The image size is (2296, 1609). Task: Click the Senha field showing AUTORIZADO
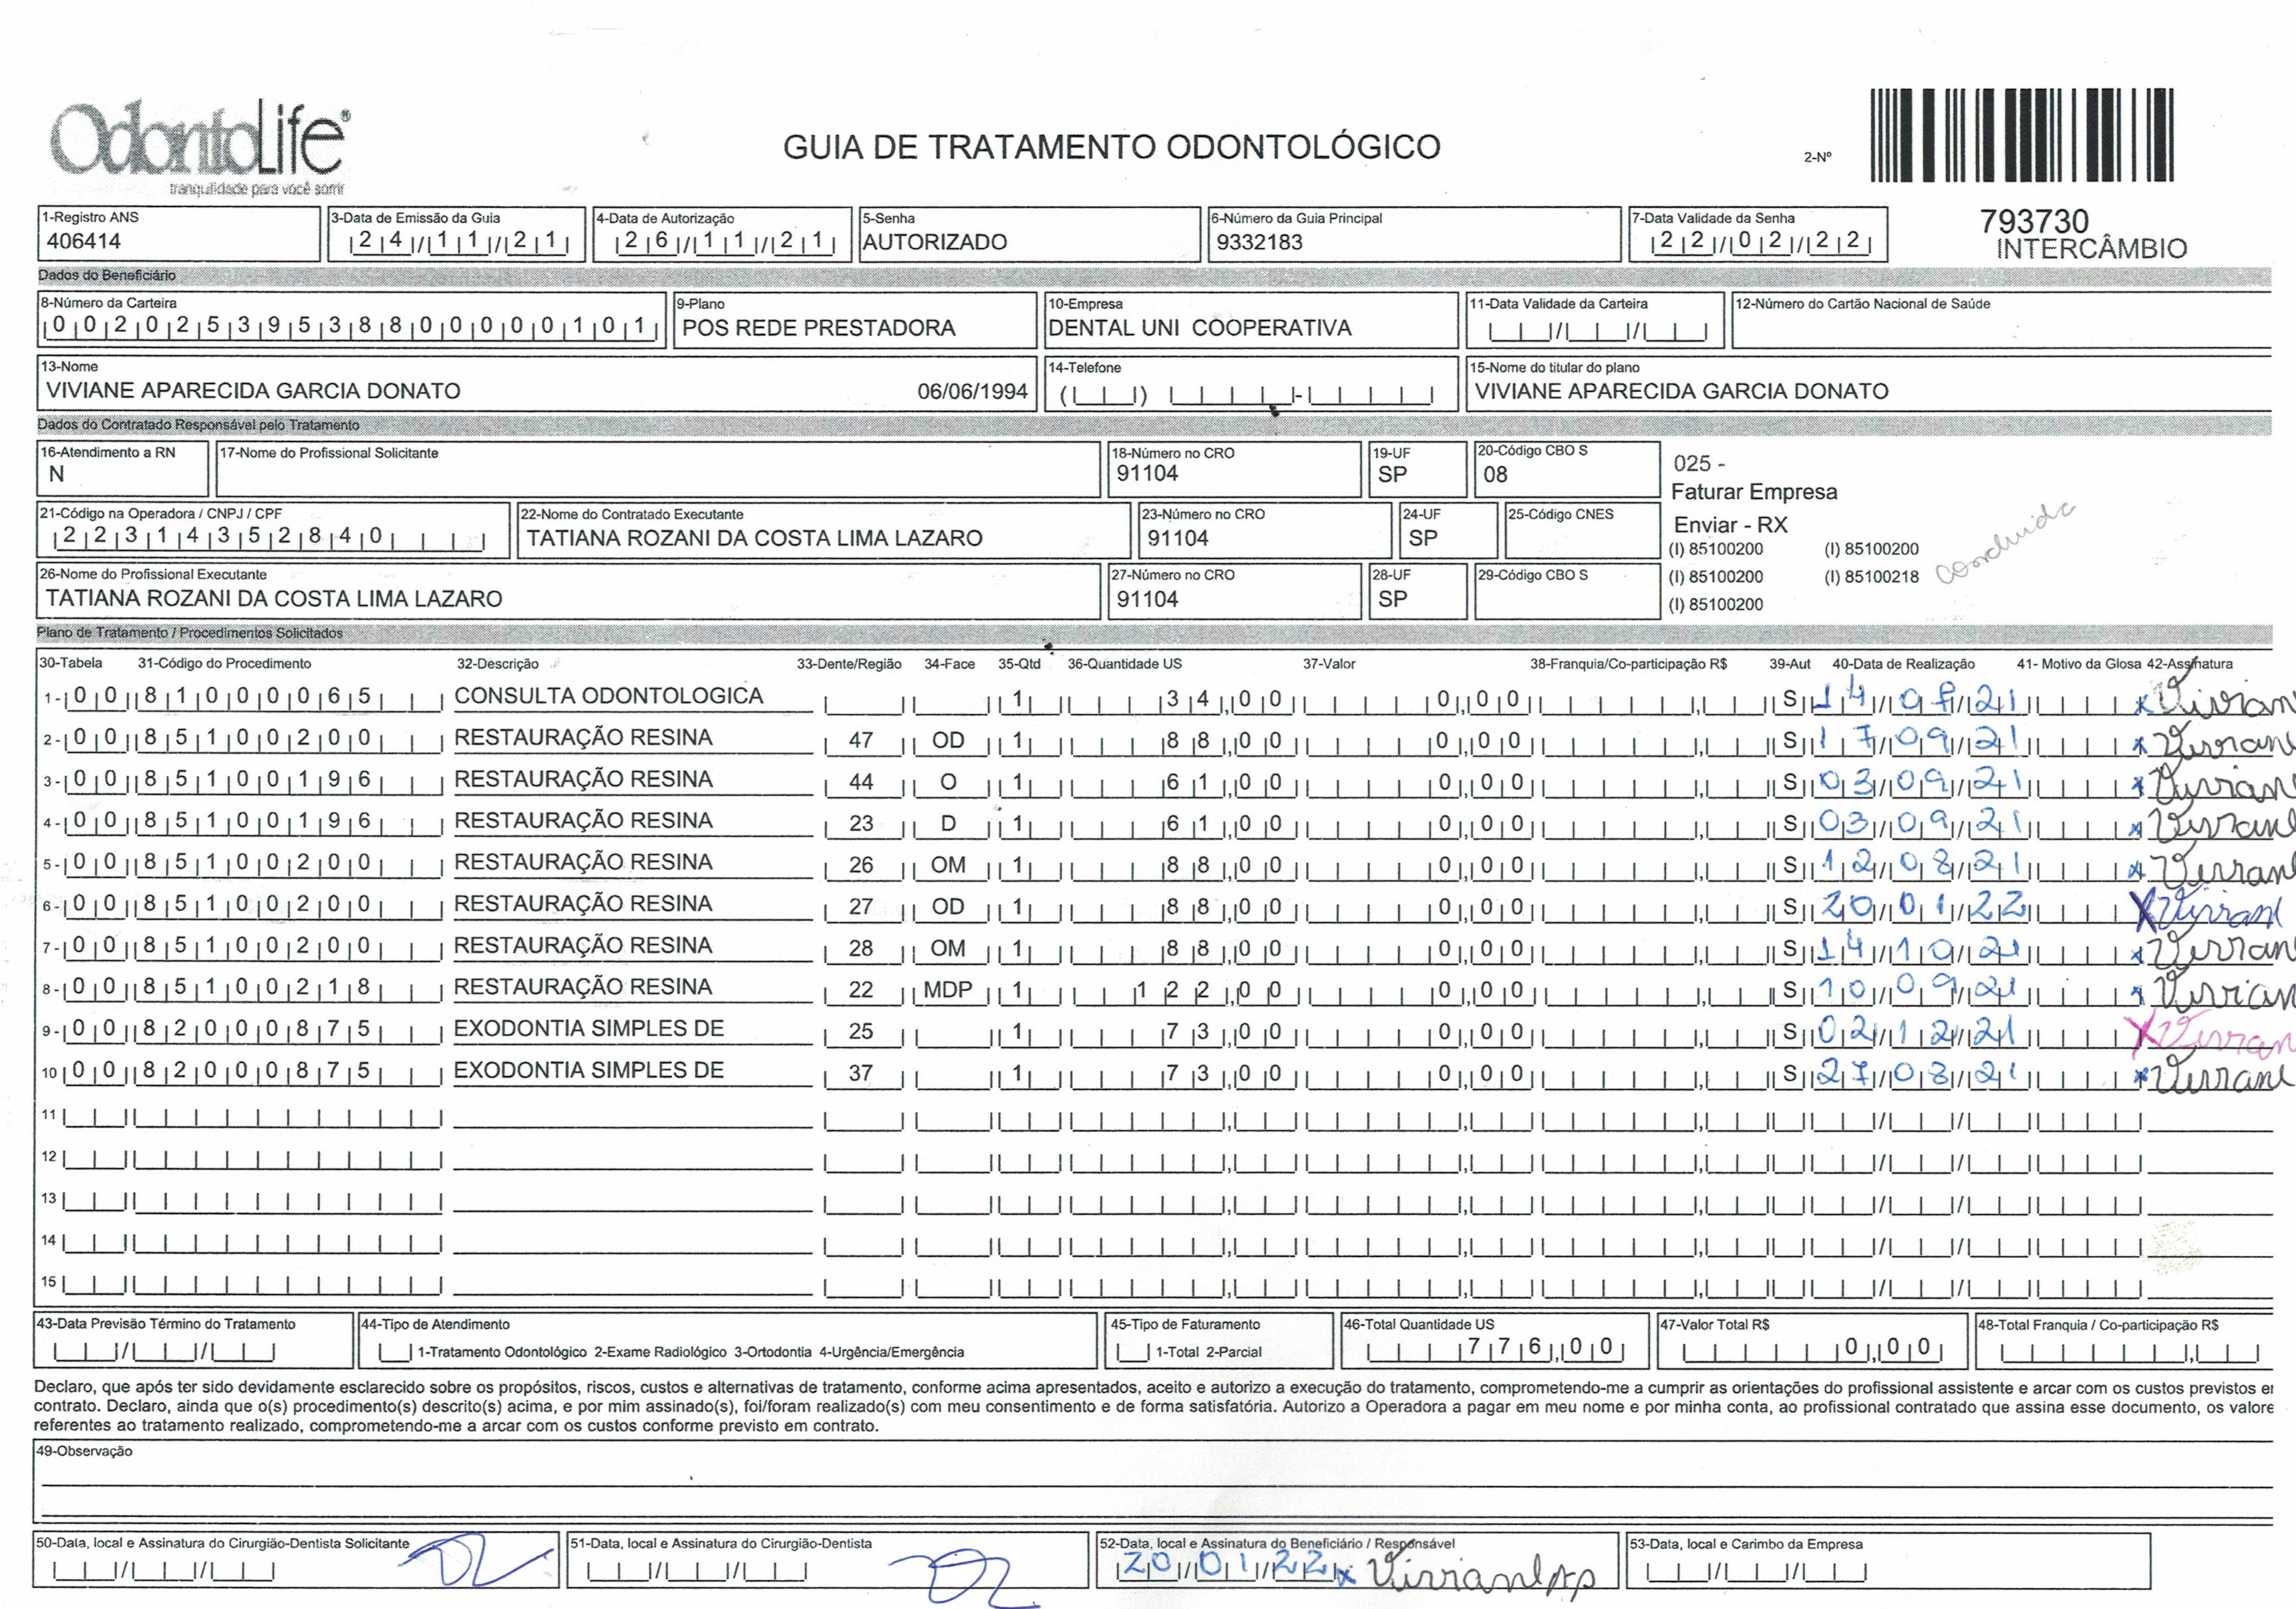click(935, 242)
